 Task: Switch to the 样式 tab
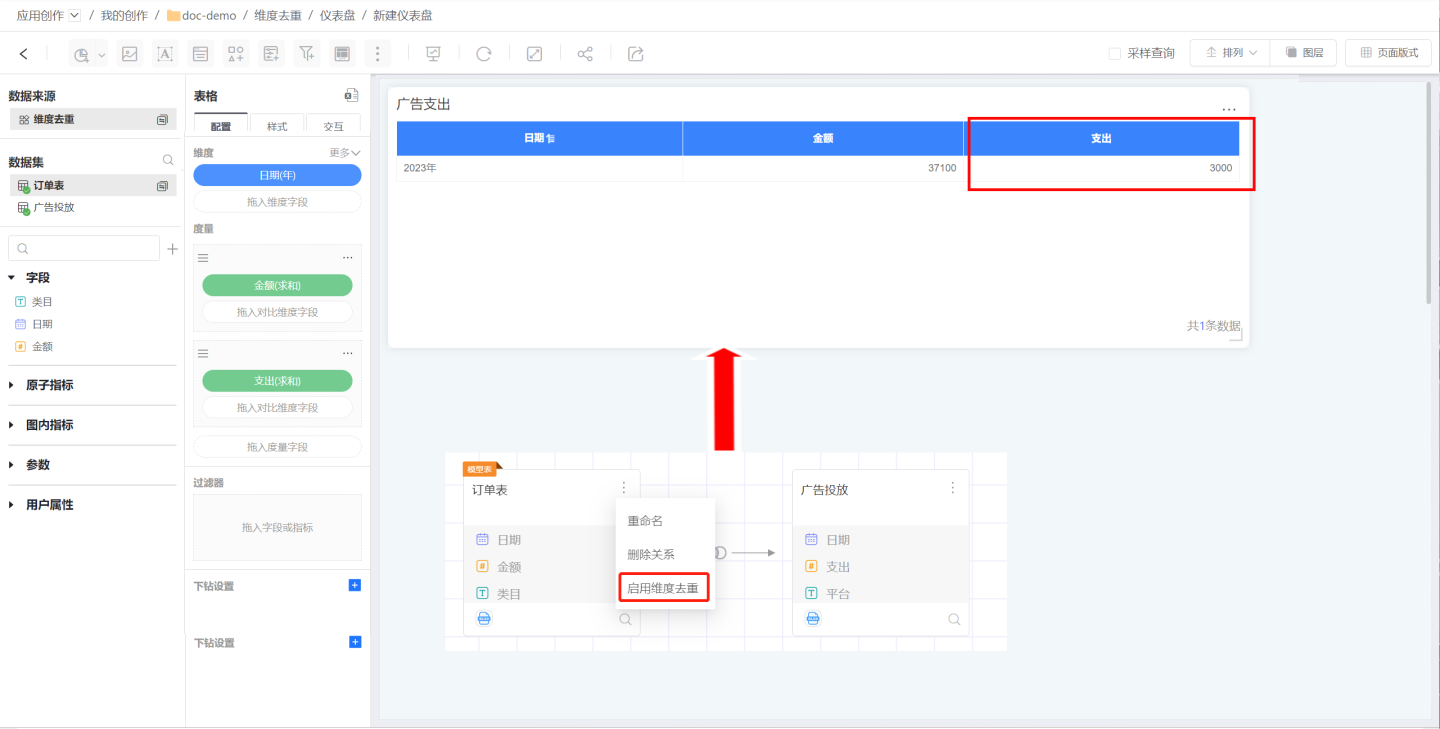click(277, 126)
